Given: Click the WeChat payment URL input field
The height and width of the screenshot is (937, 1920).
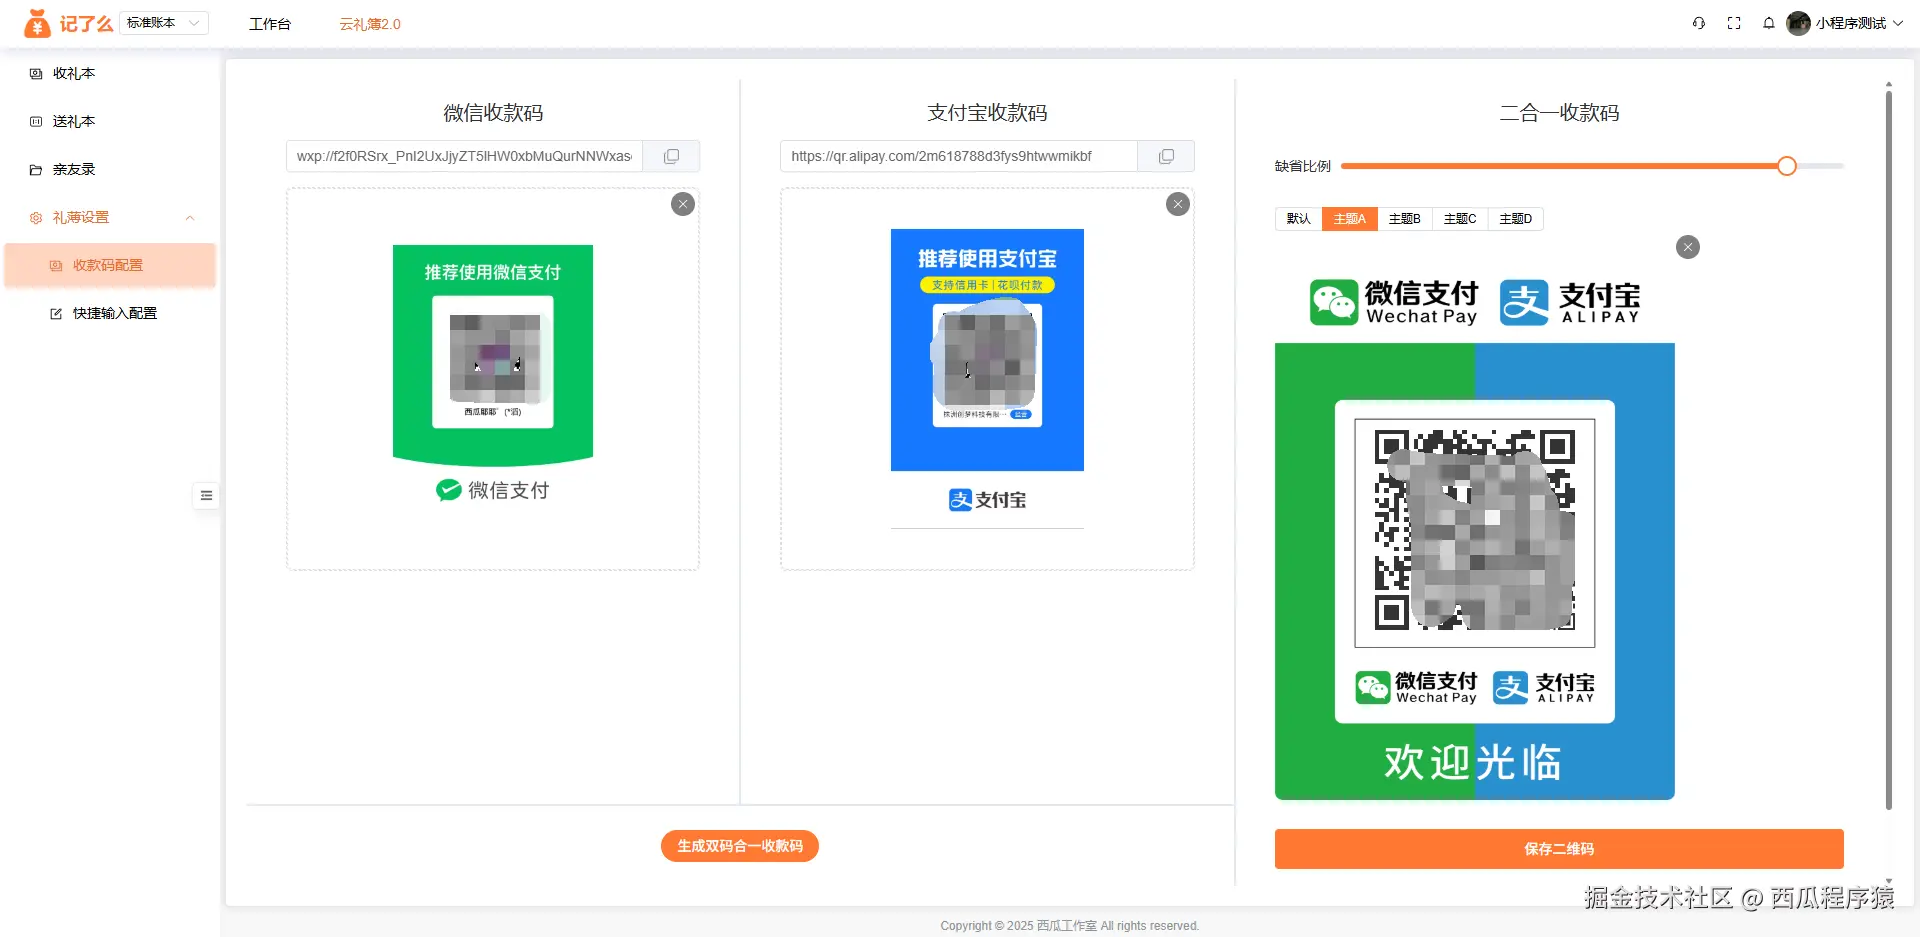Looking at the screenshot, I should tap(464, 156).
